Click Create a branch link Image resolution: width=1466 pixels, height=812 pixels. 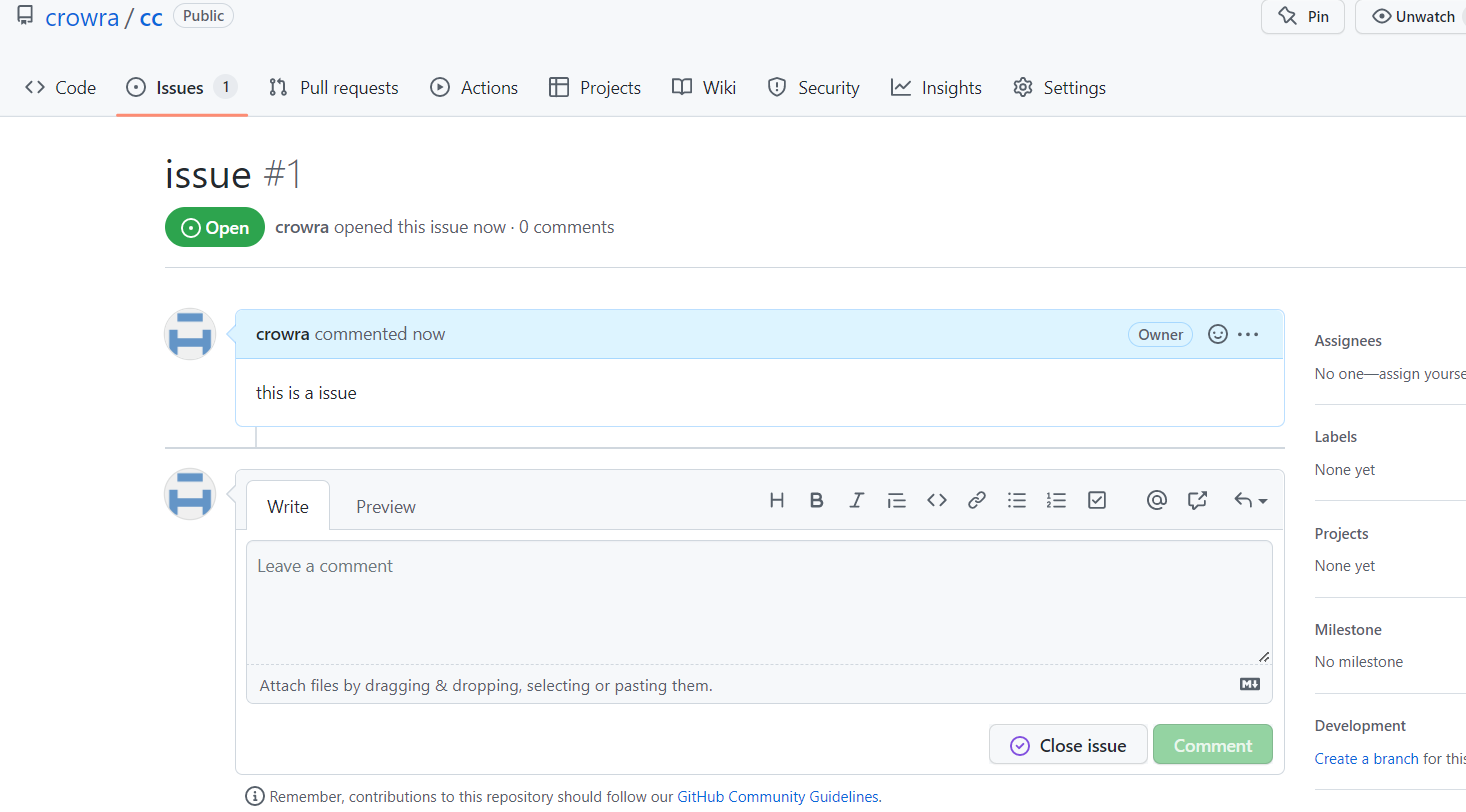(x=1366, y=759)
